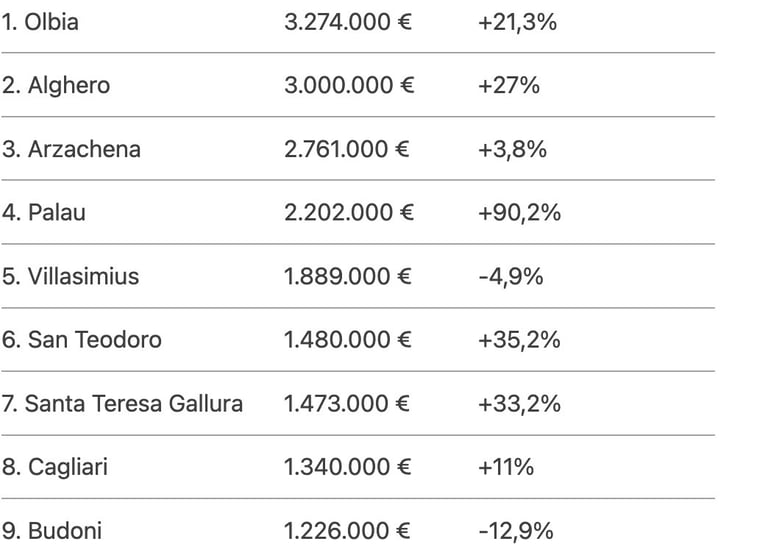Image resolution: width=768 pixels, height=558 pixels.
Task: Click the +21,3% percentage
Action: 517,22
